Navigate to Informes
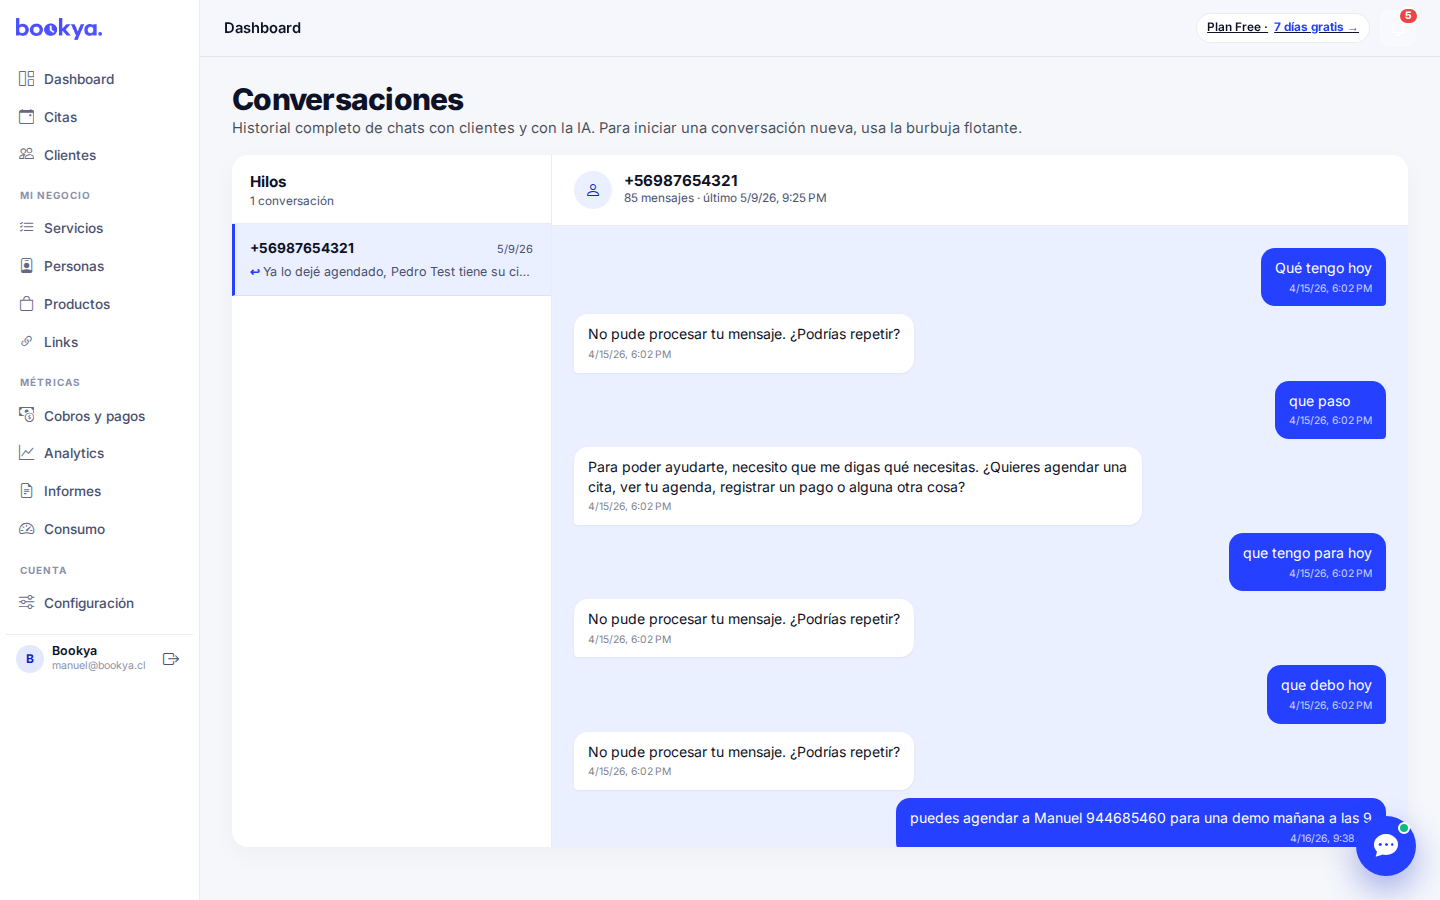 pyautogui.click(x=72, y=491)
